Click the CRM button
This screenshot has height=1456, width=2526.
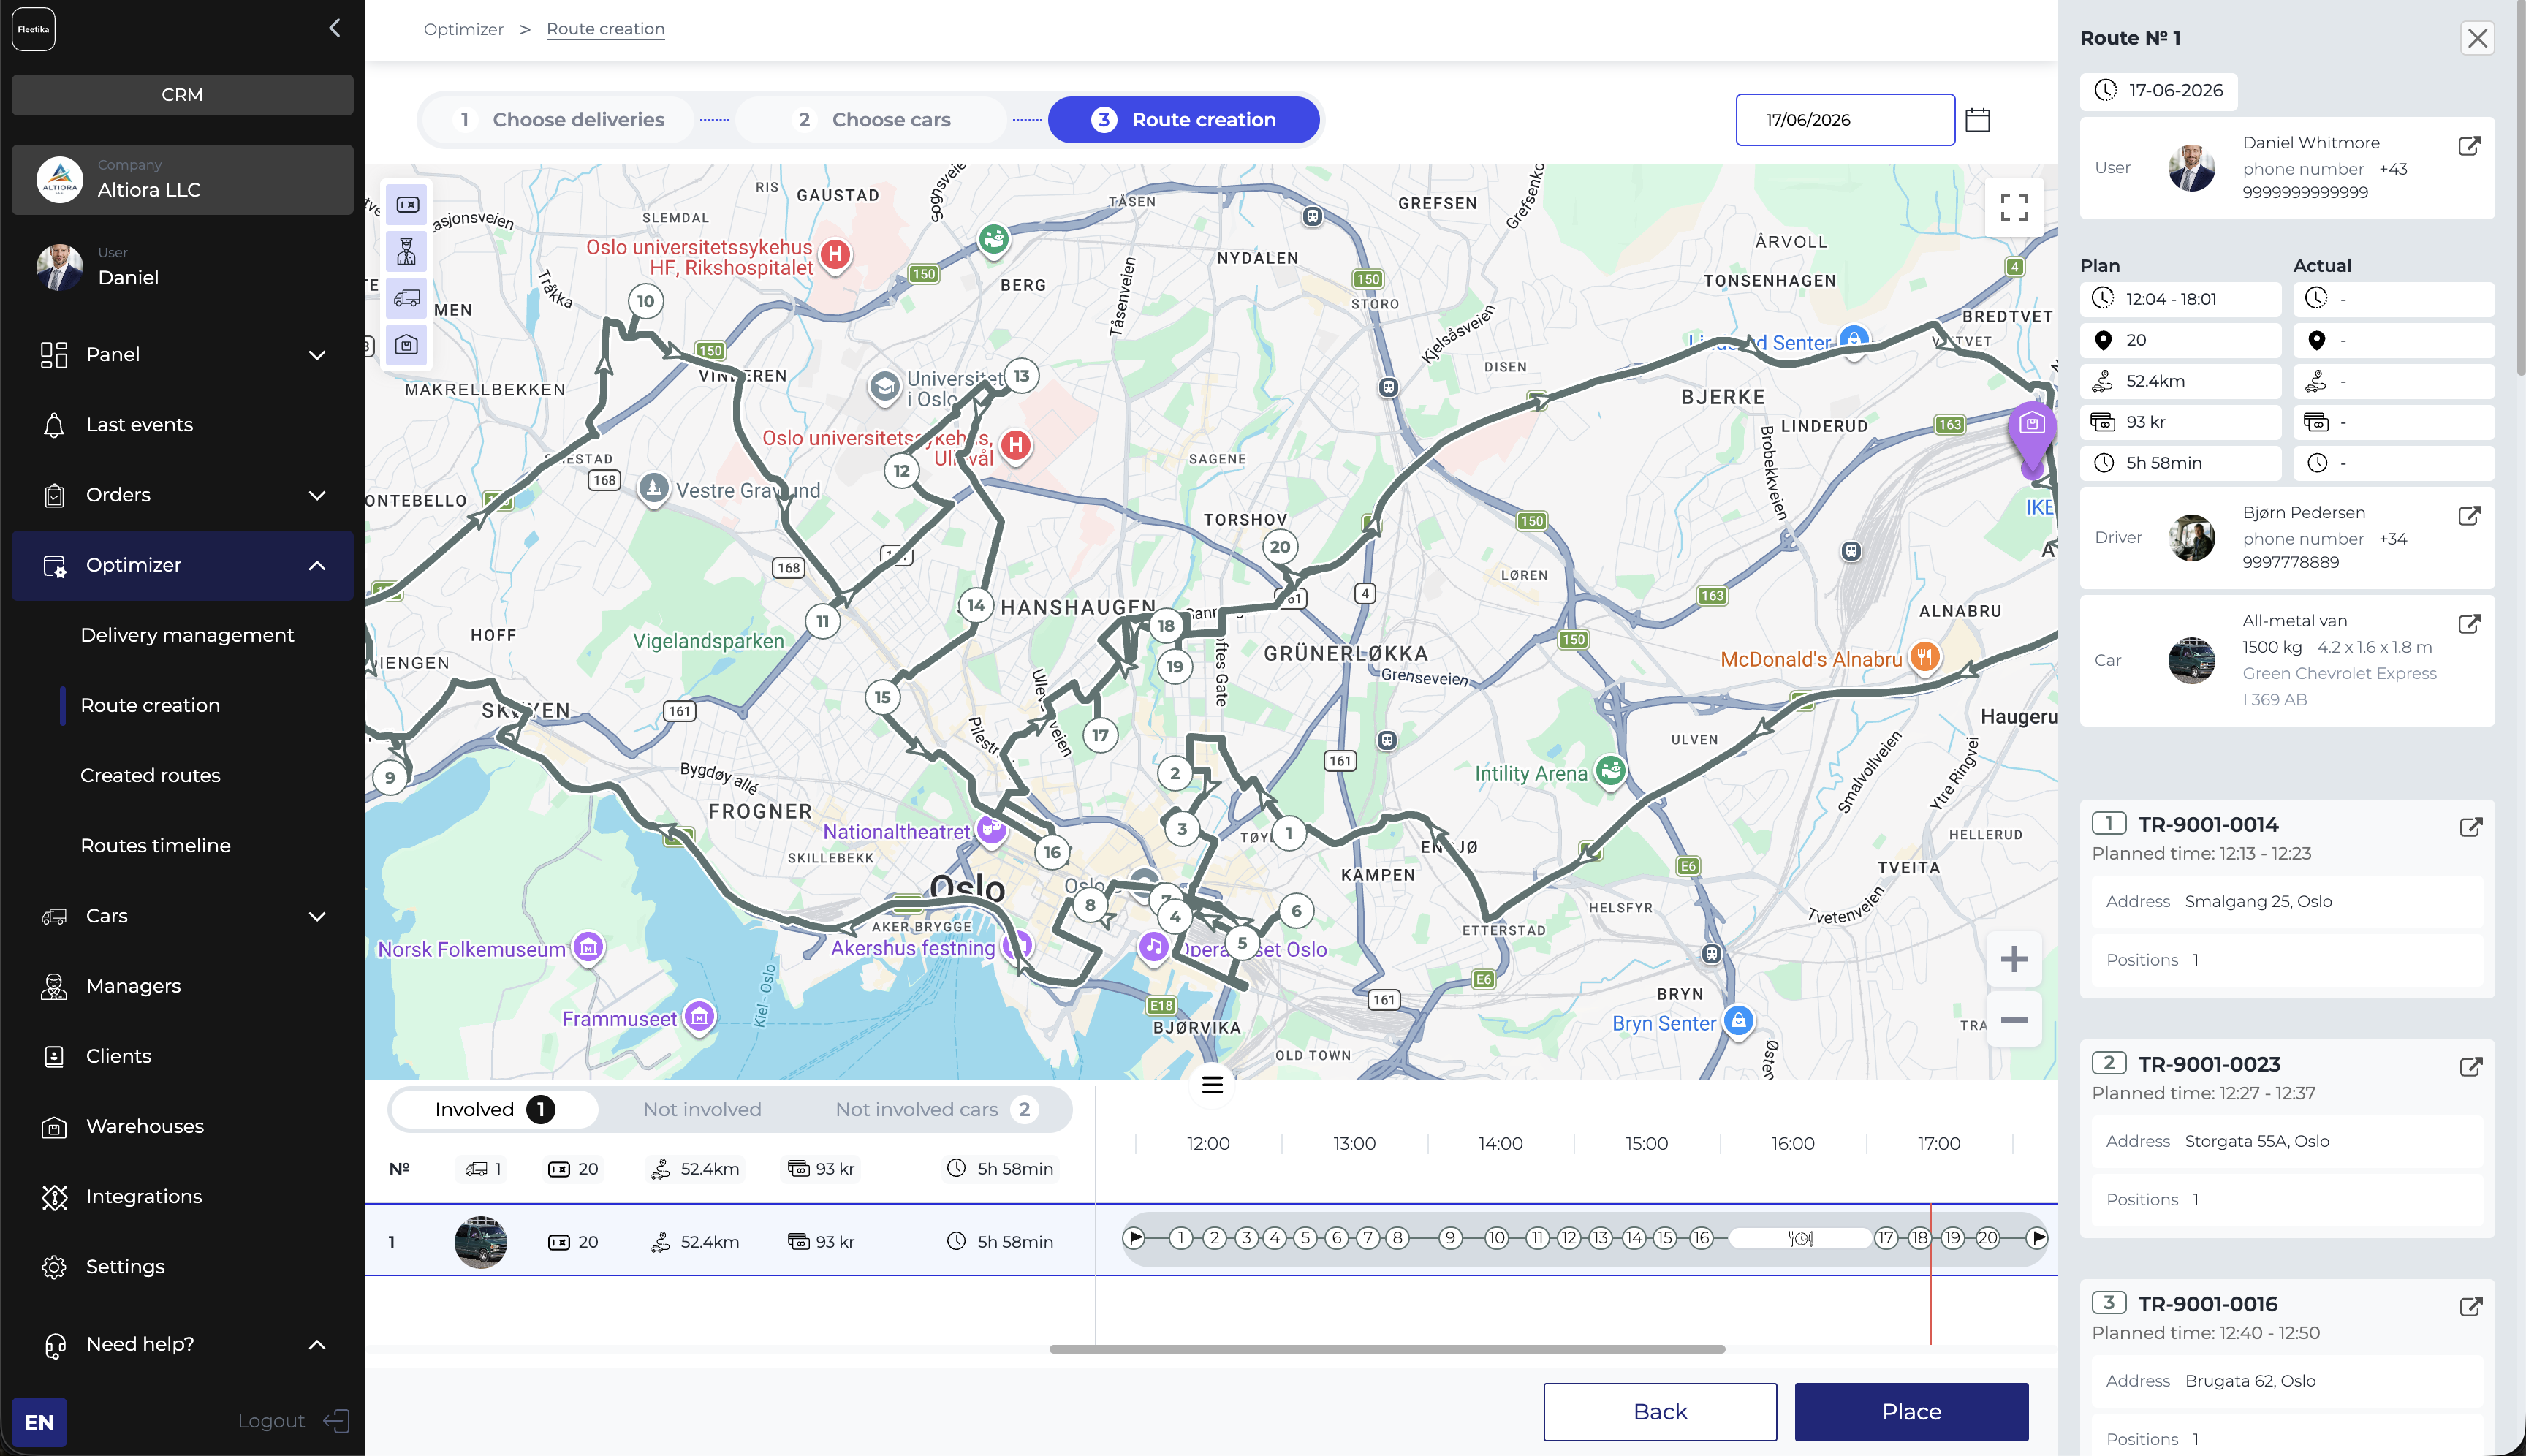tap(182, 95)
